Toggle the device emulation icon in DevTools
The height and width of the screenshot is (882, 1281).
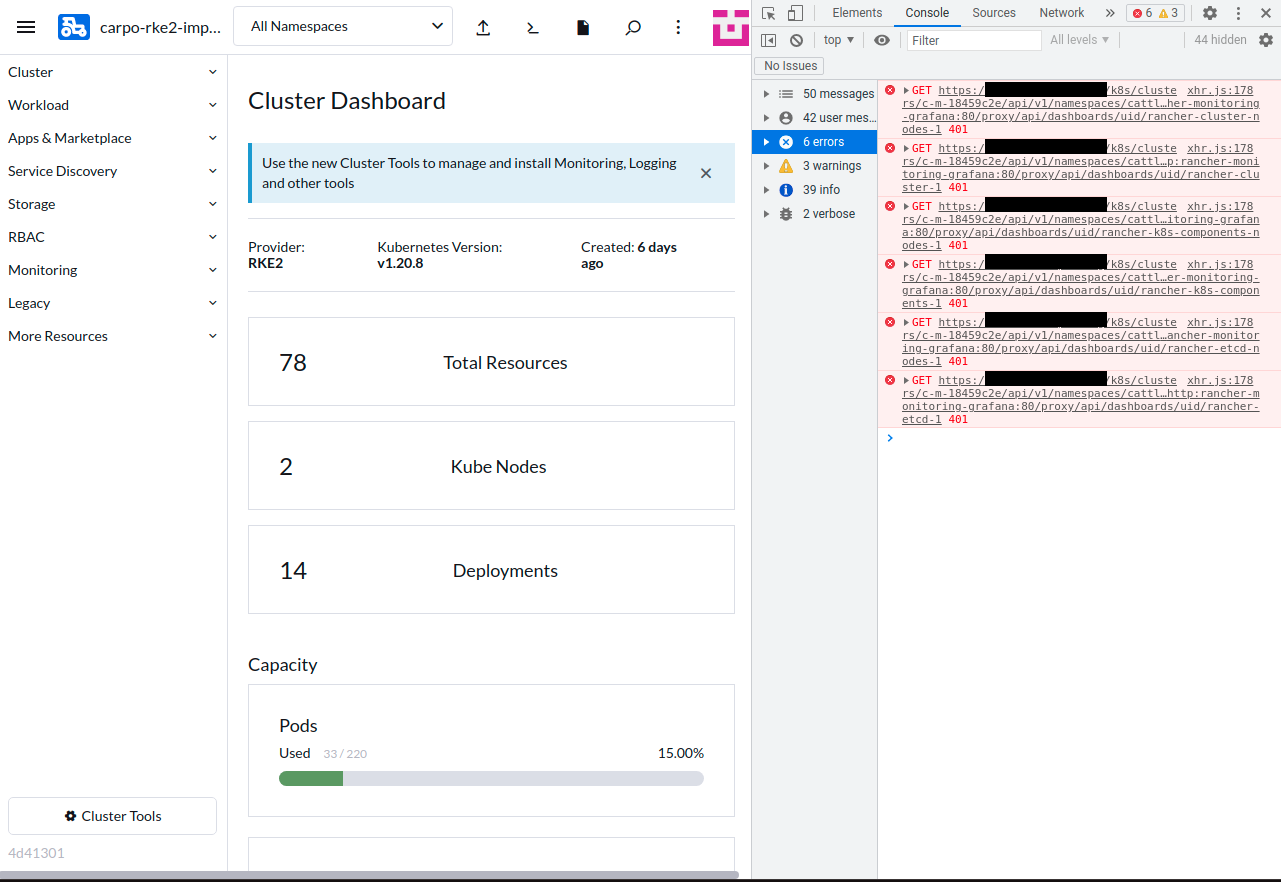pos(794,13)
